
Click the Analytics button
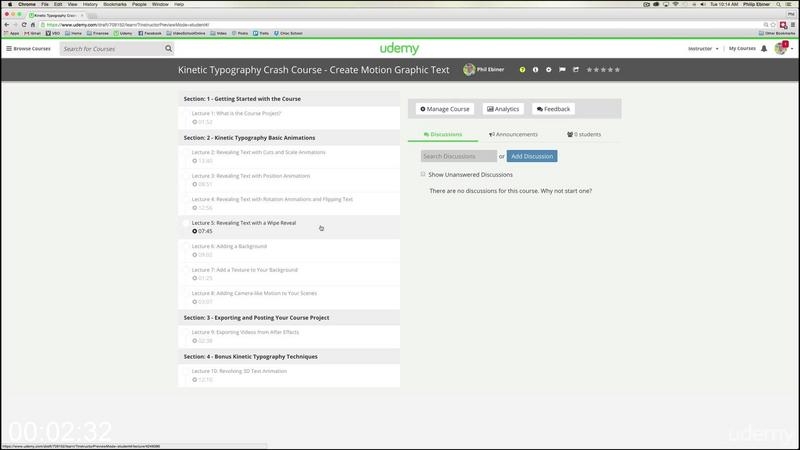tap(503, 109)
